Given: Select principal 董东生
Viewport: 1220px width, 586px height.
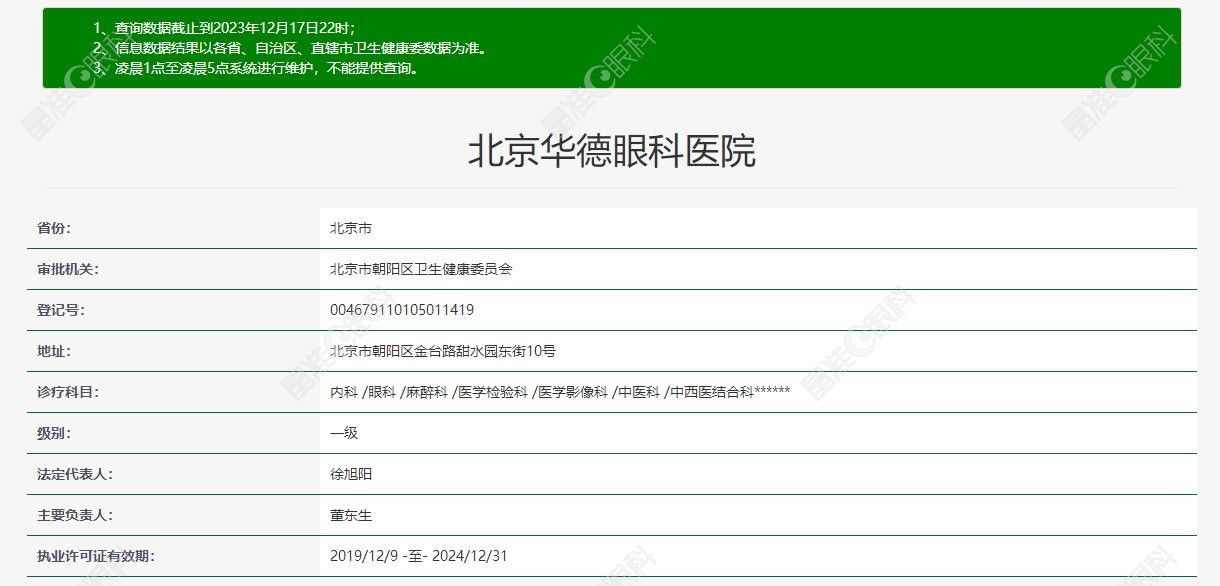Looking at the screenshot, I should (351, 515).
